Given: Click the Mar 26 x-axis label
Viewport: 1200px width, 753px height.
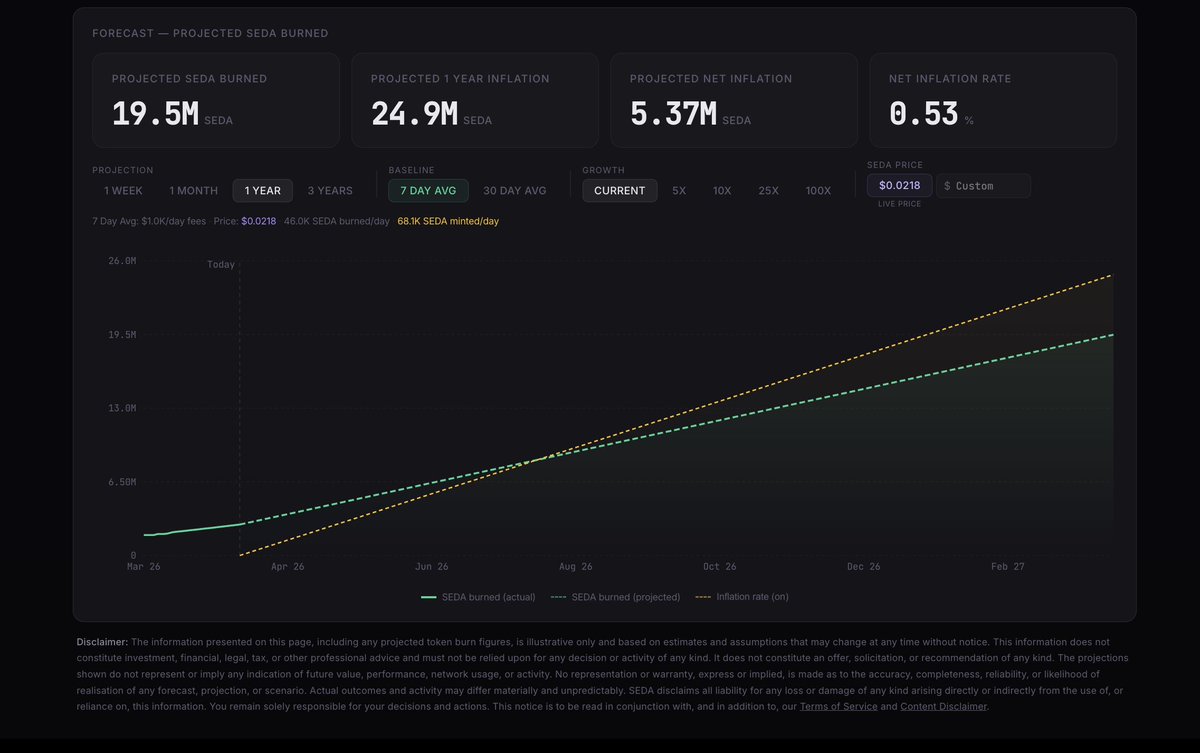Looking at the screenshot, I should pos(144,567).
